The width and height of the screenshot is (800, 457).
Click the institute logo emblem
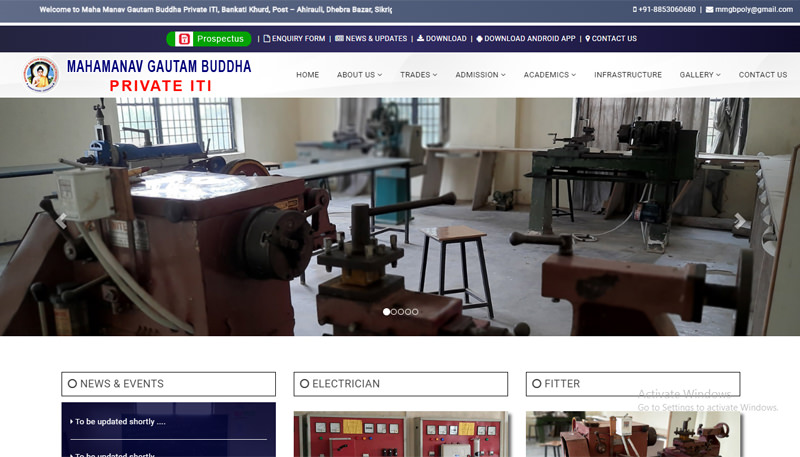[41, 75]
